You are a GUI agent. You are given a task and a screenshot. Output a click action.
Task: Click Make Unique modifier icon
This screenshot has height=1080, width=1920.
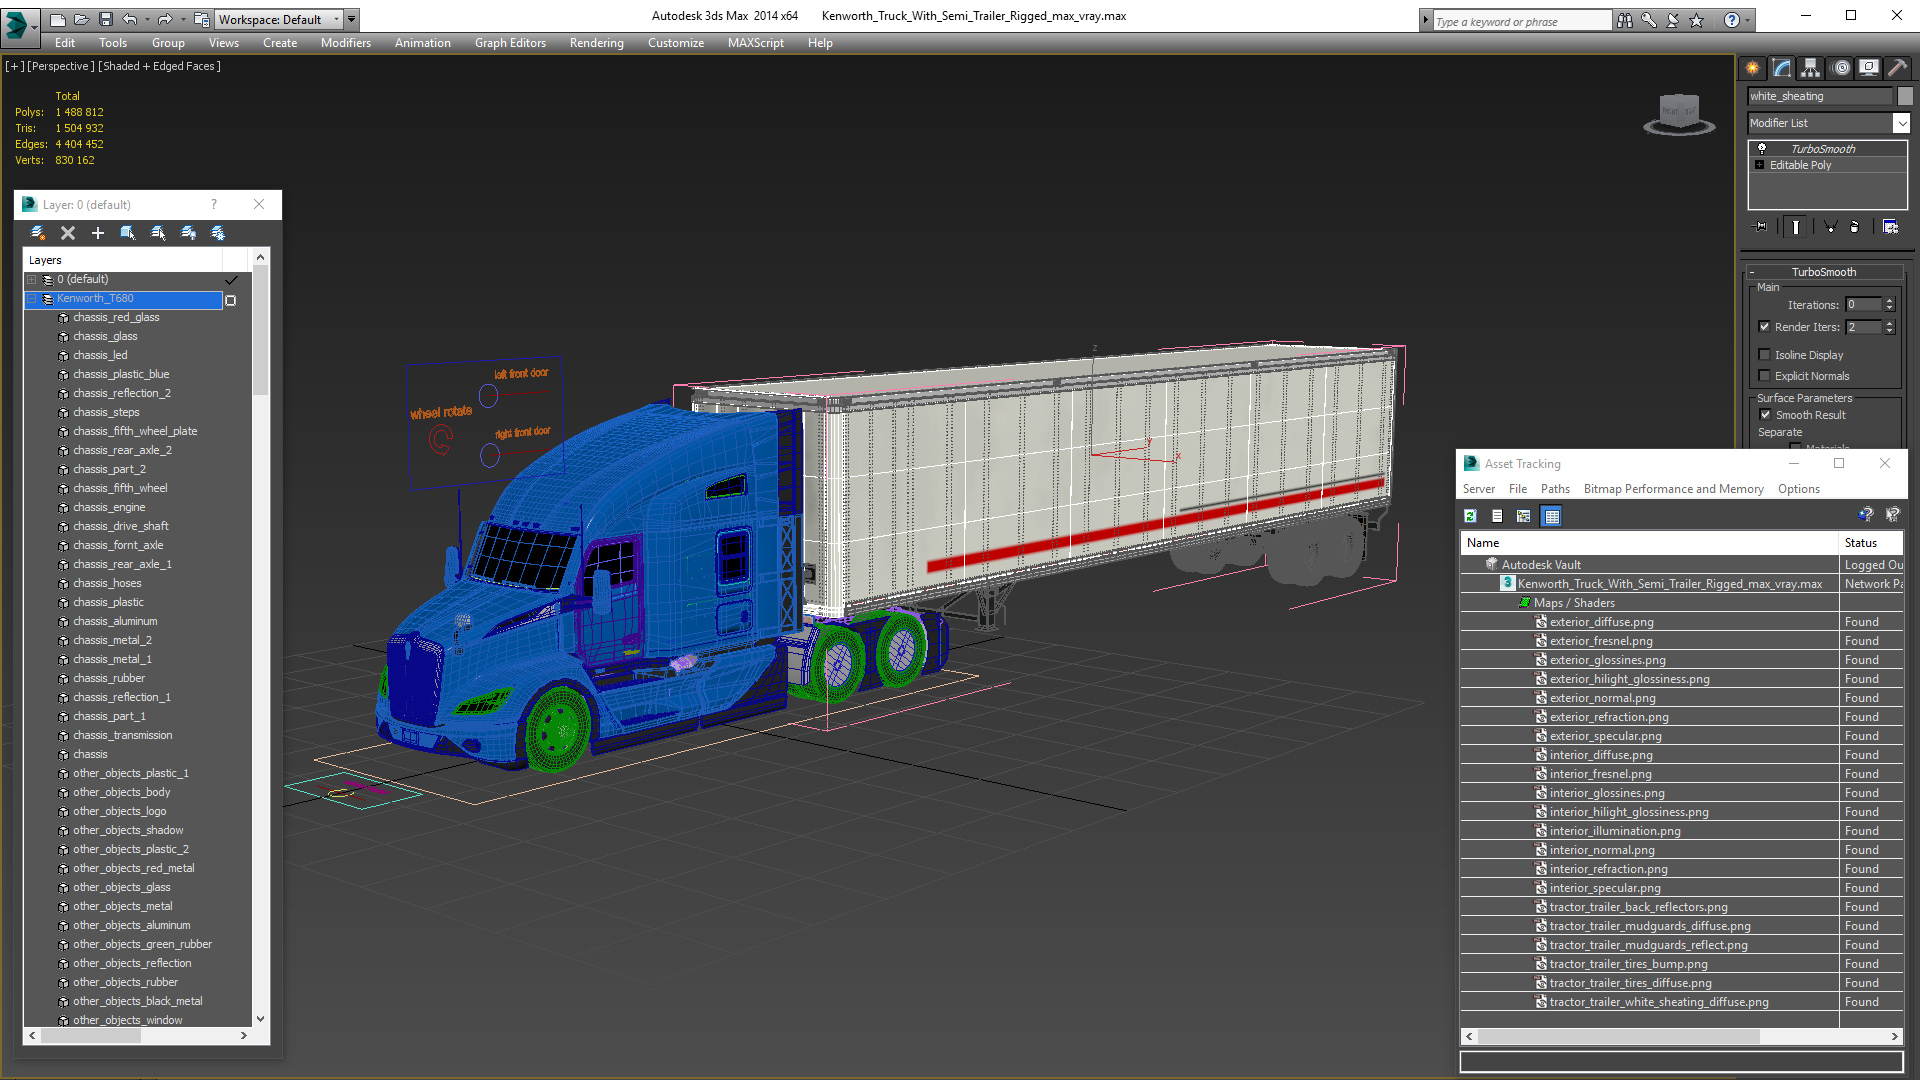1830,227
